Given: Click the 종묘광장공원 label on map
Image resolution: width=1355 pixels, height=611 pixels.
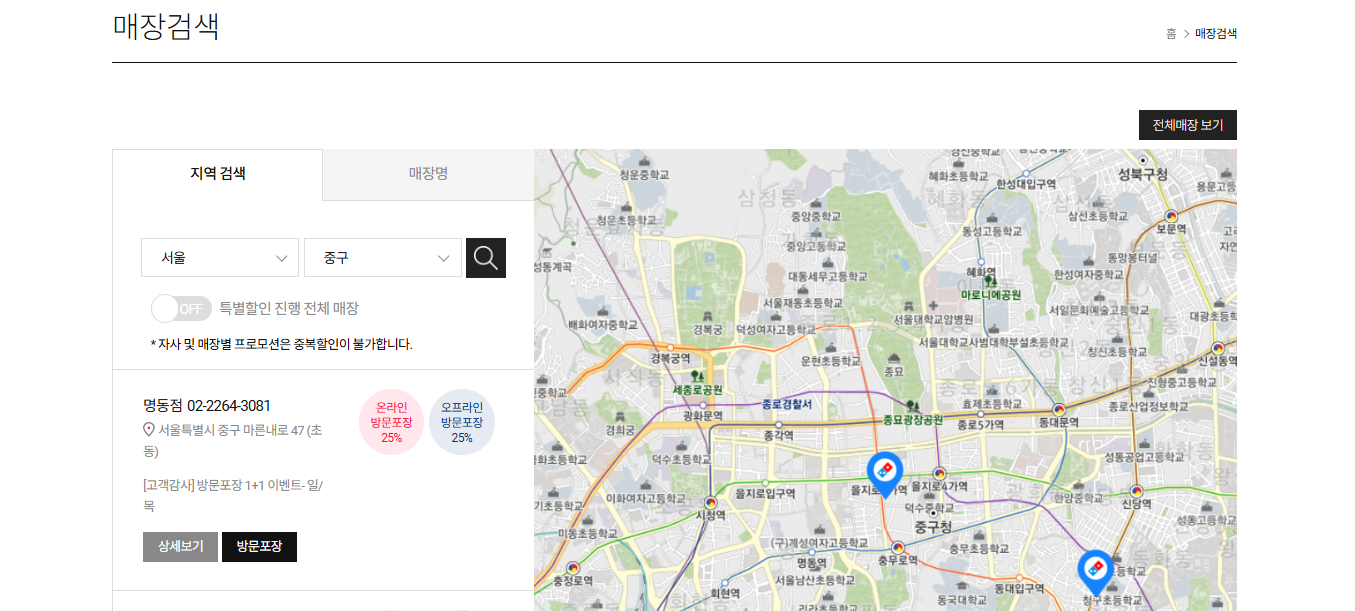Looking at the screenshot, I should pyautogui.click(x=913, y=420).
